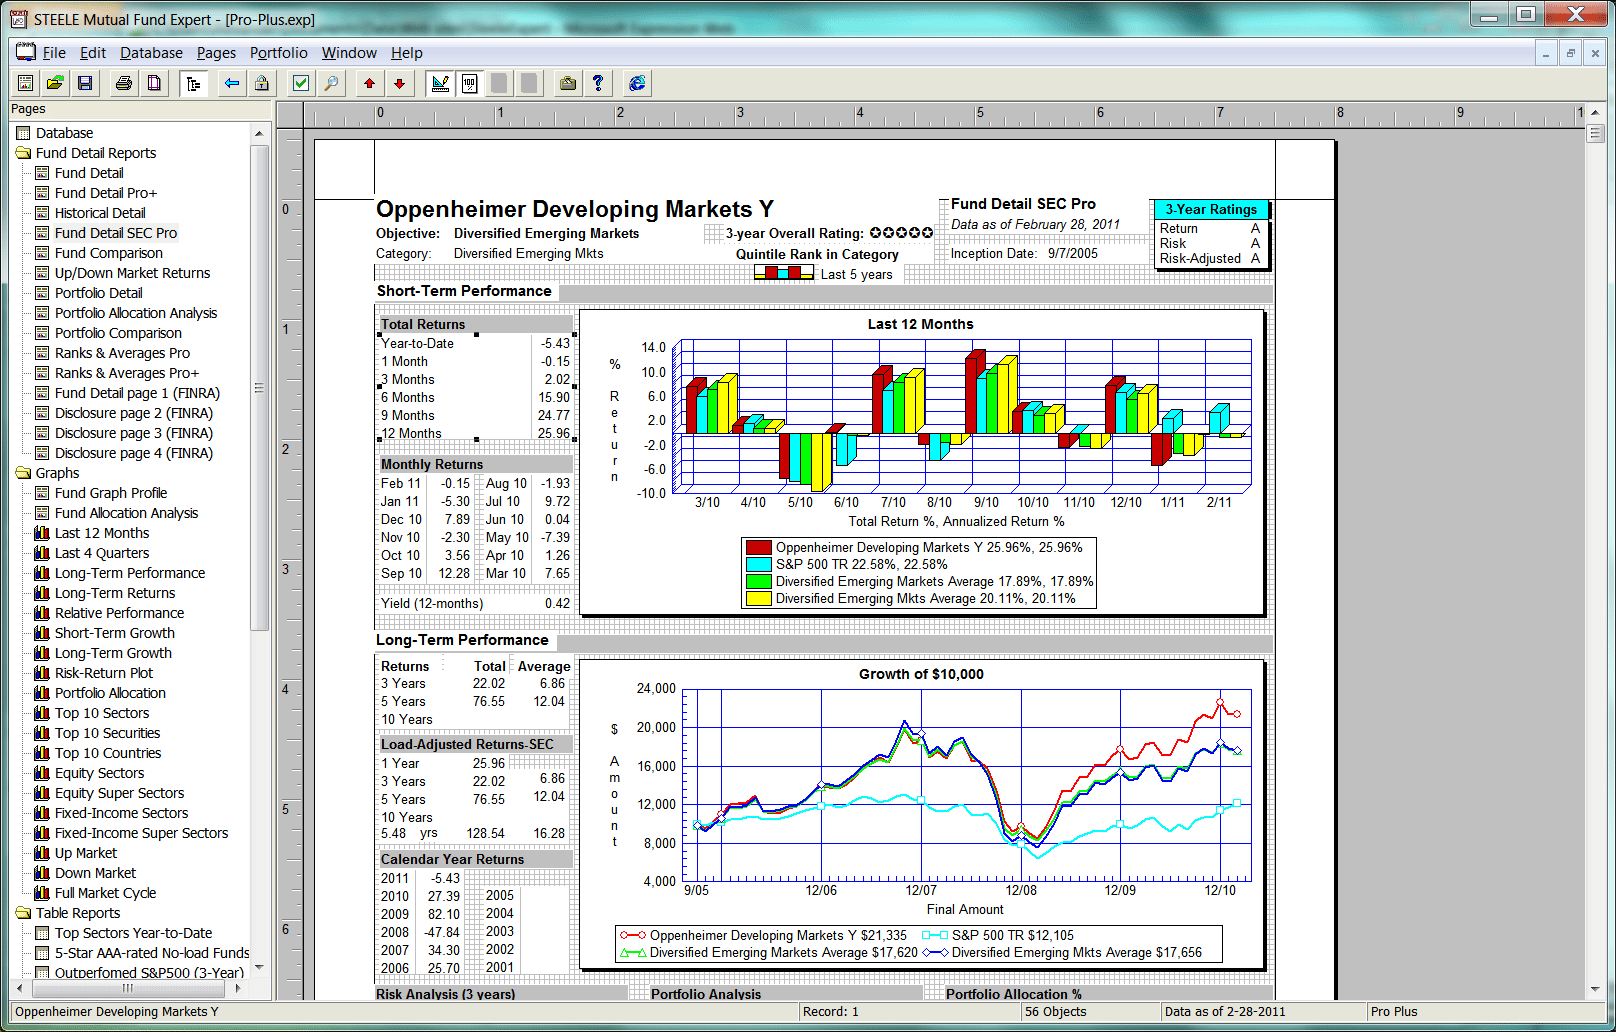1616x1032 pixels.
Task: Open print preview pages icon
Action: (x=154, y=84)
